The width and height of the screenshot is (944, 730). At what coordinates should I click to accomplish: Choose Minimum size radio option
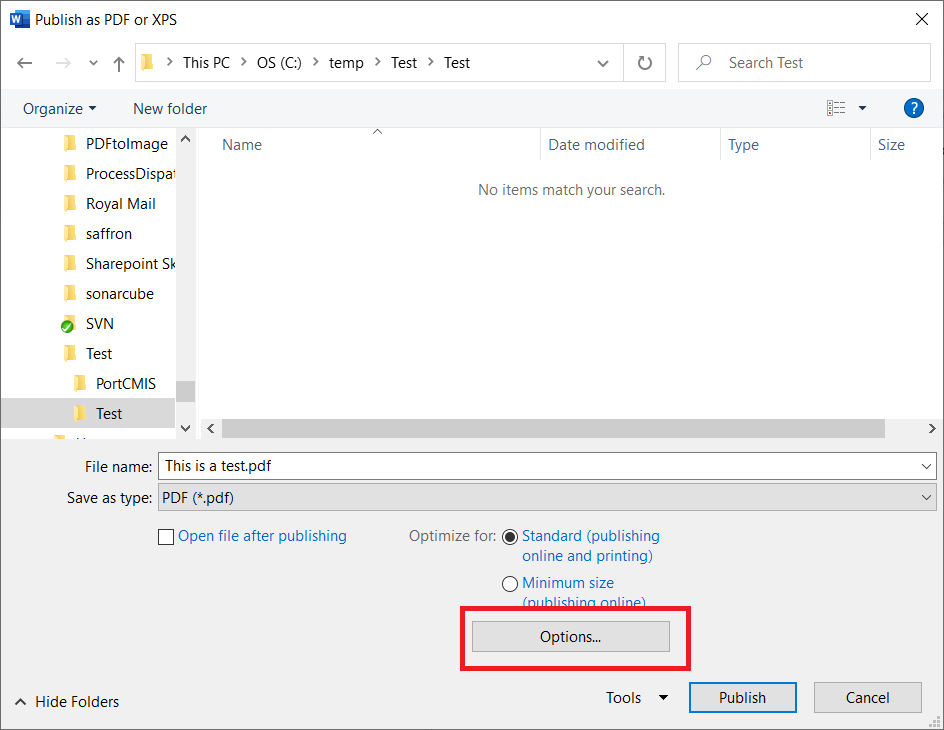pos(510,584)
